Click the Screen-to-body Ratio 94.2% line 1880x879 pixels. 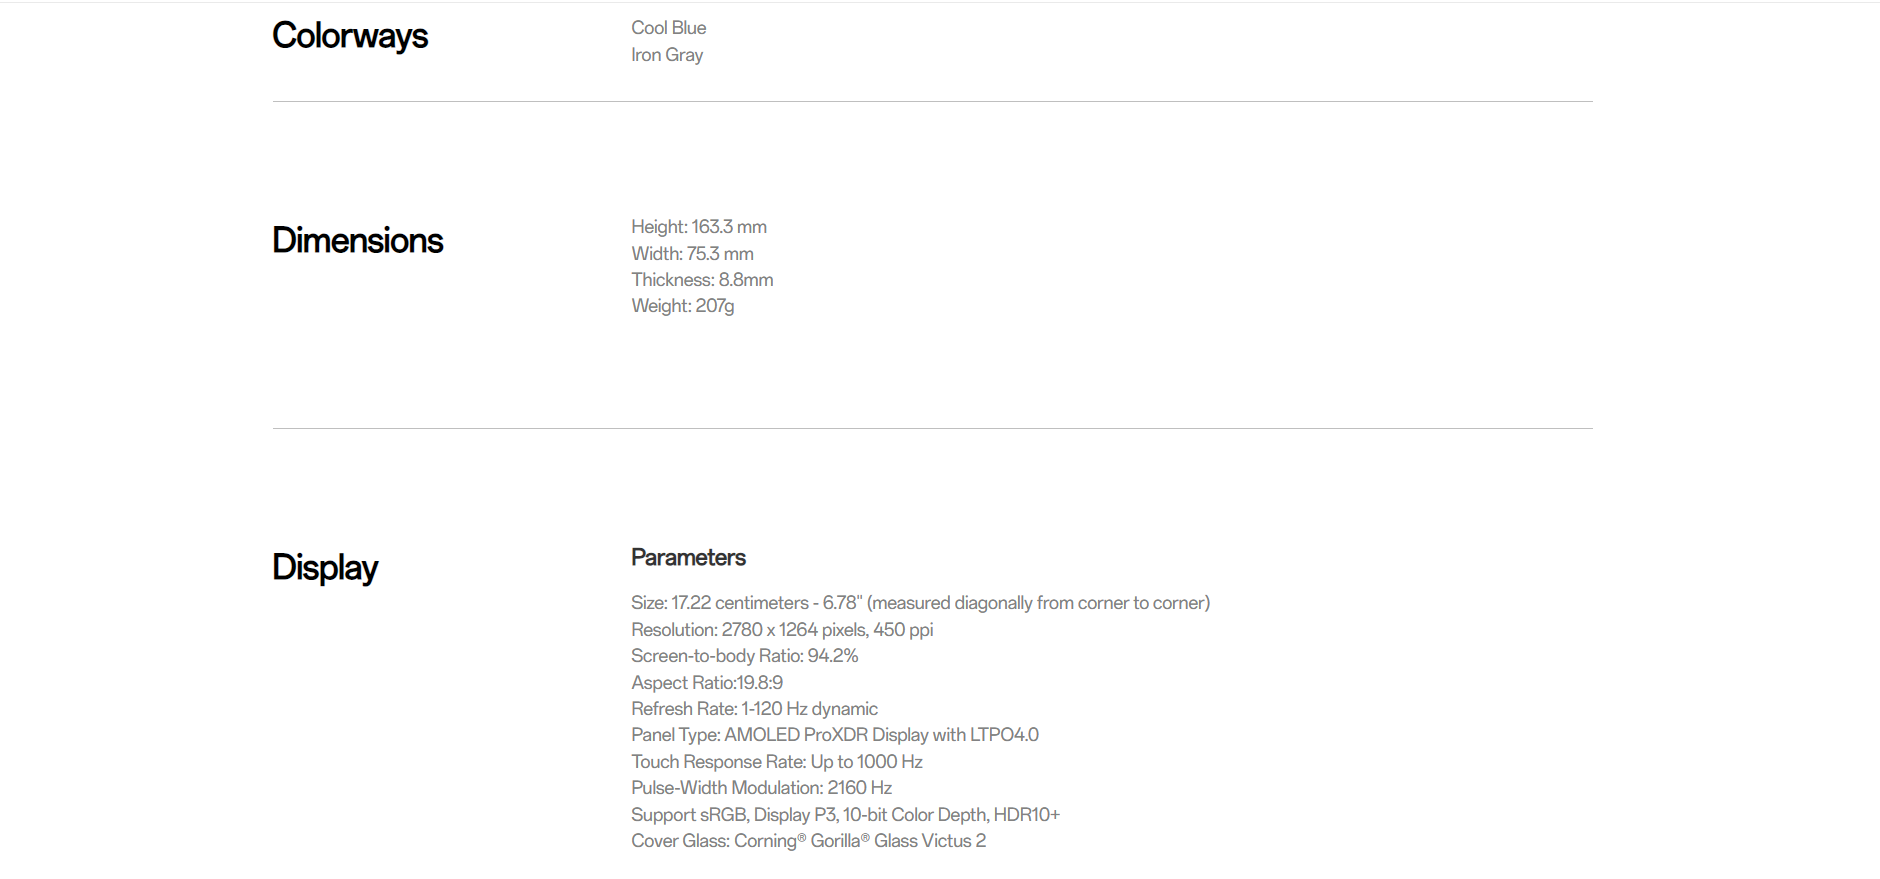[x=745, y=656]
